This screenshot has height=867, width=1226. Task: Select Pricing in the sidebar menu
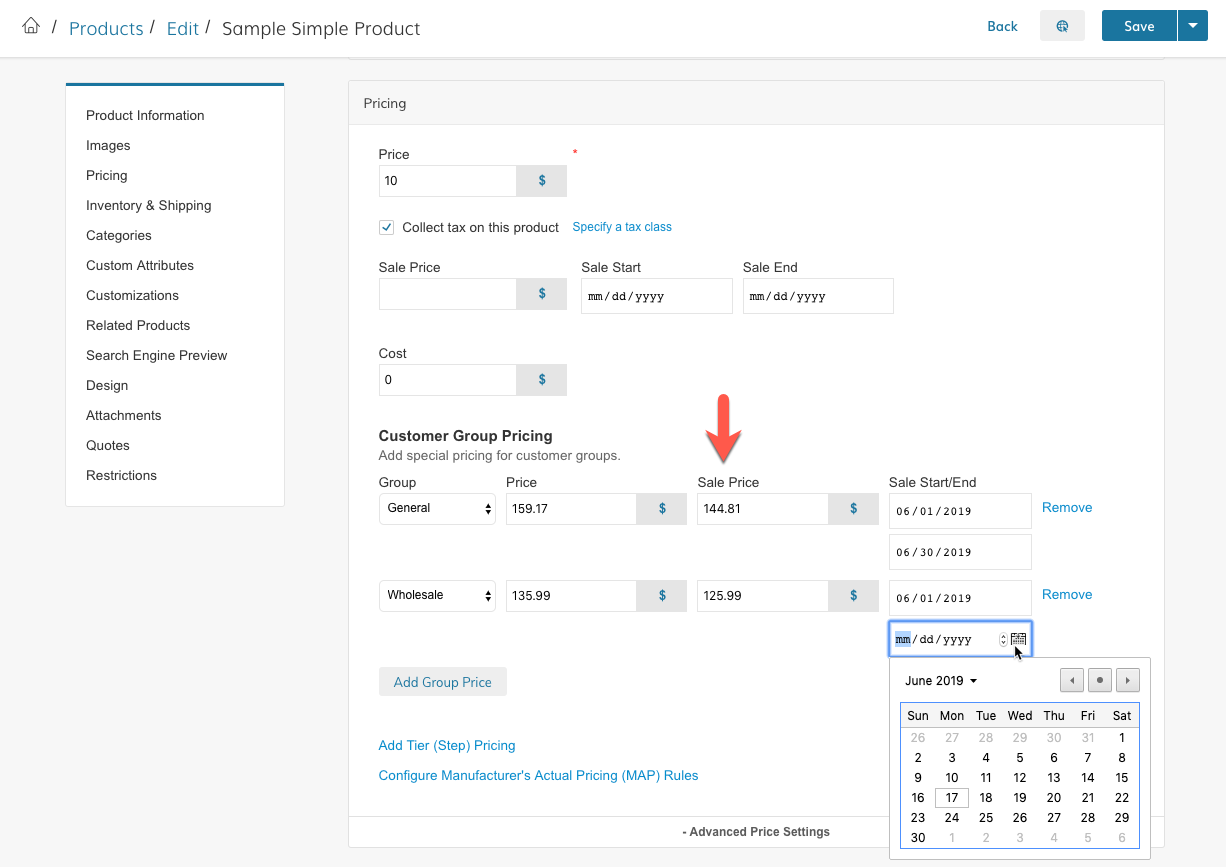click(106, 175)
